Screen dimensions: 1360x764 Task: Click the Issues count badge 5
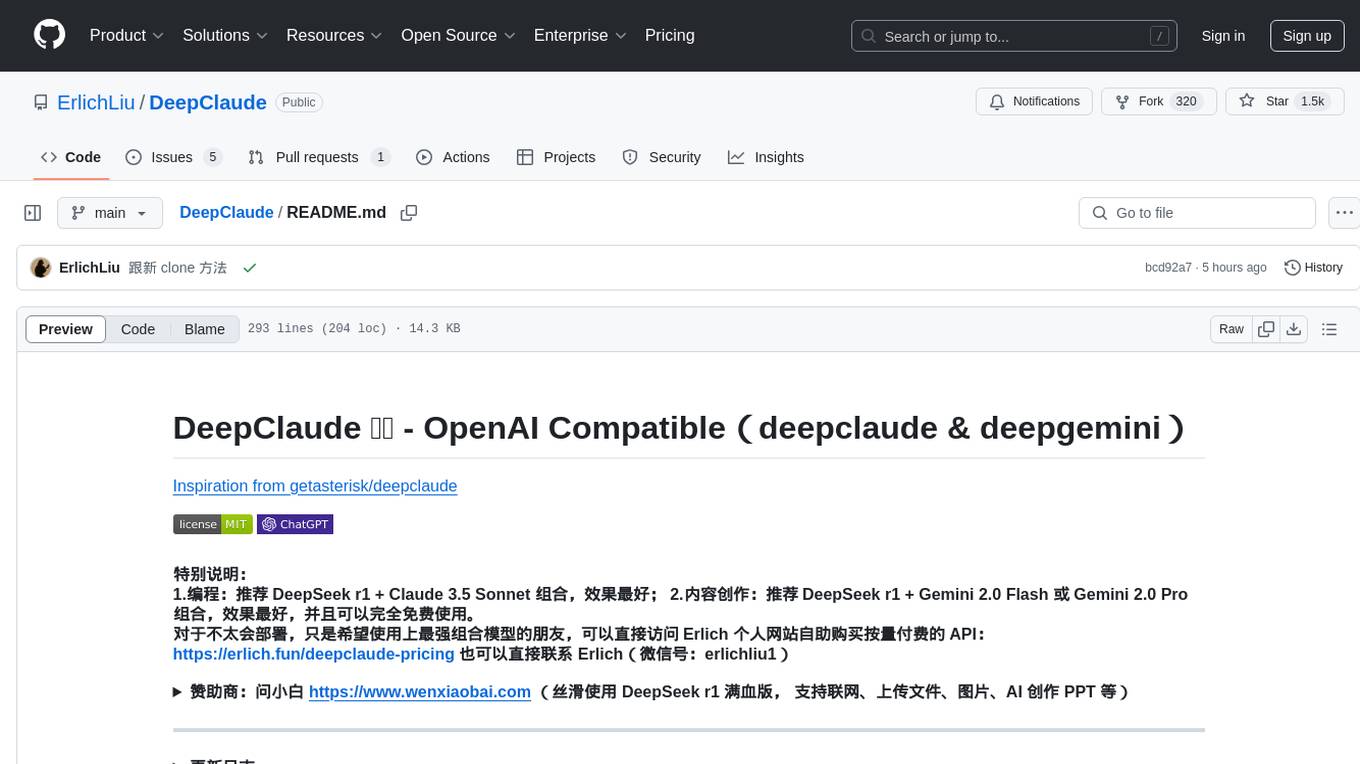211,157
